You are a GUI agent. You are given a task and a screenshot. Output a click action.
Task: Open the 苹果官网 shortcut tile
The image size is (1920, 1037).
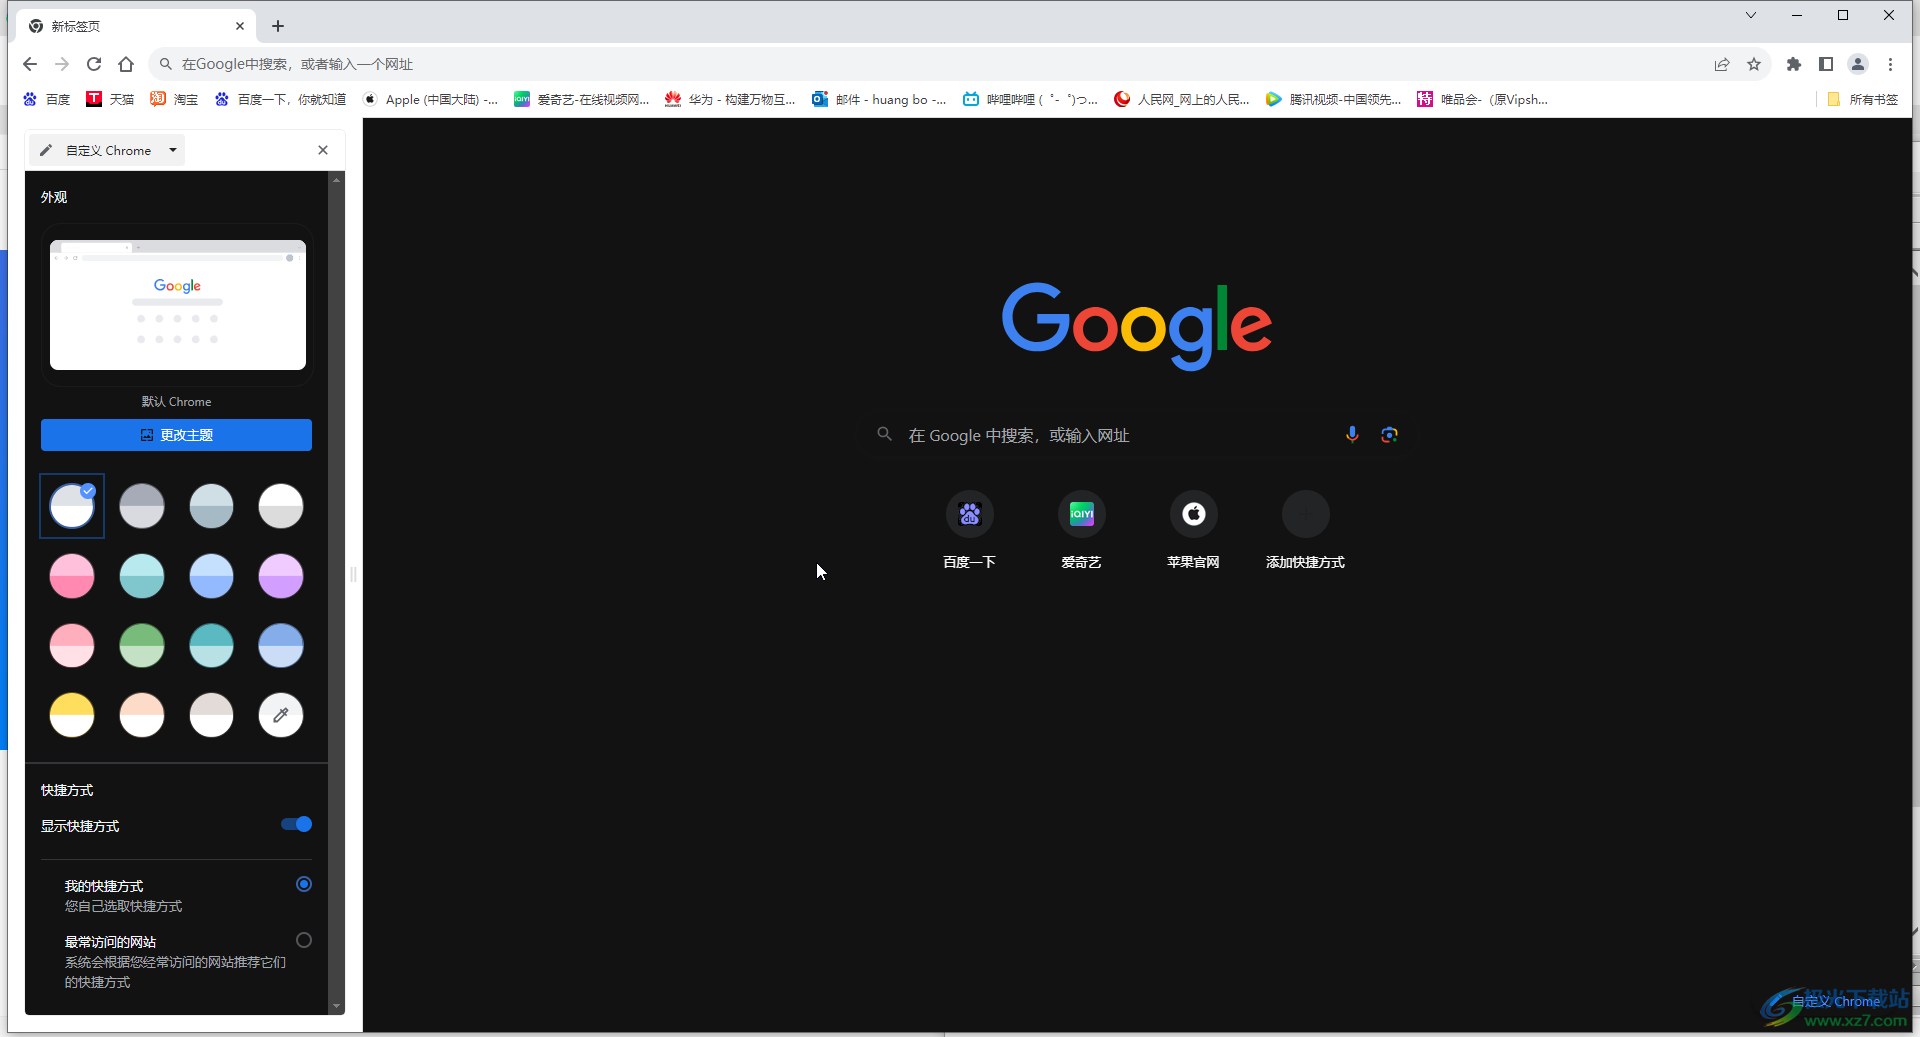click(1193, 531)
